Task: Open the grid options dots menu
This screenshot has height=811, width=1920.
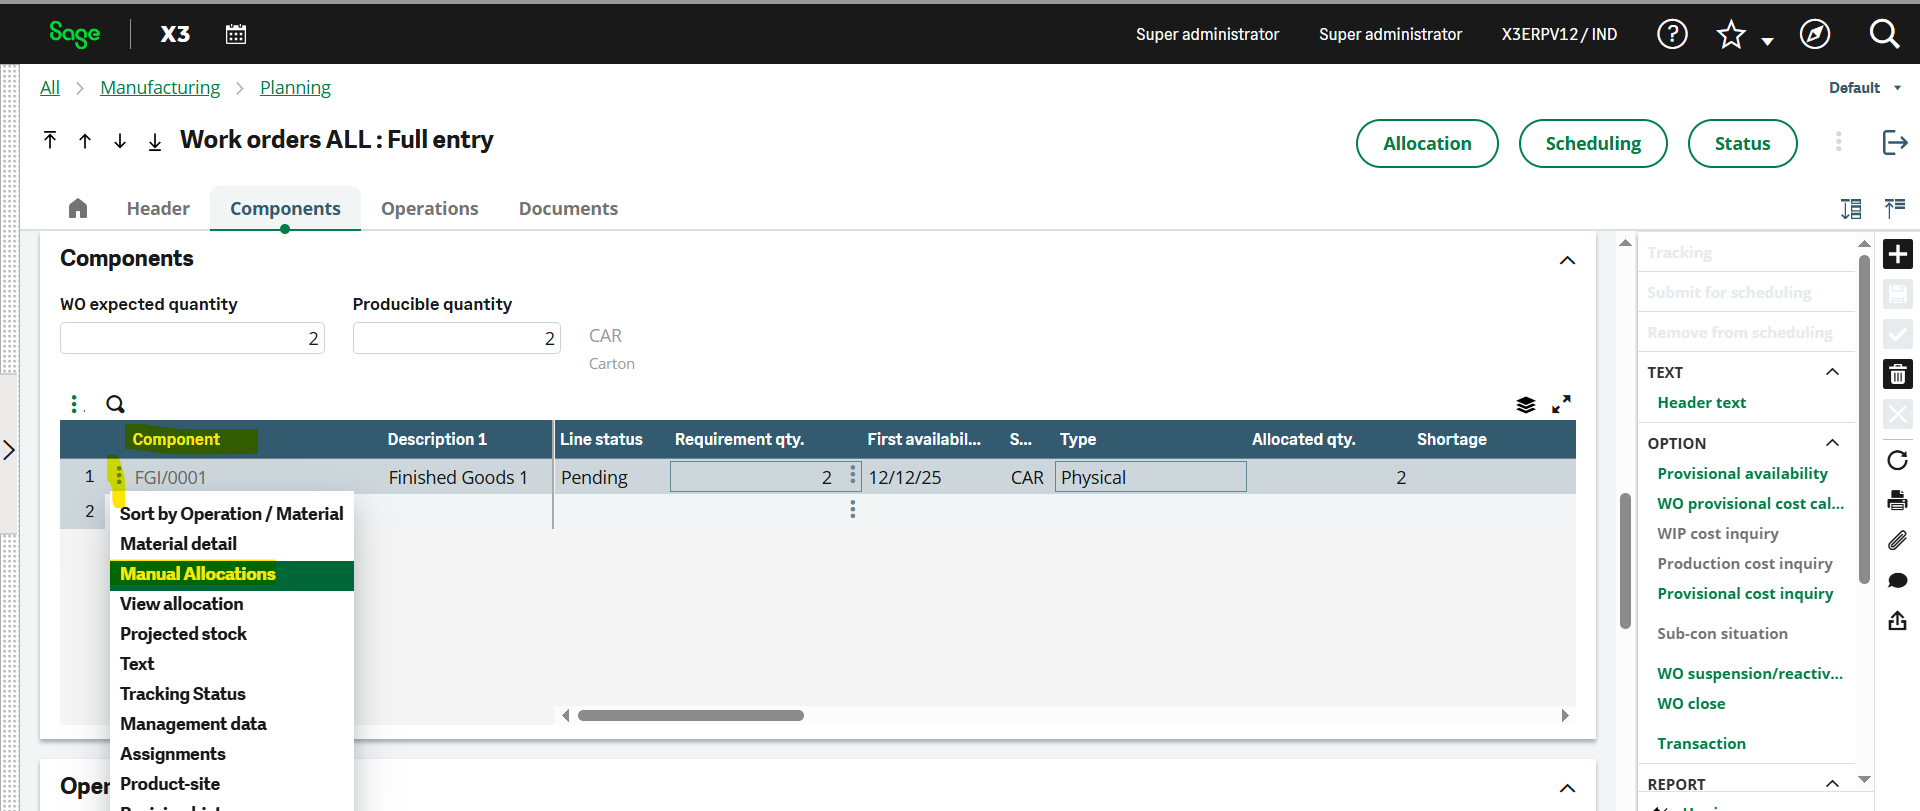Action: 75,404
